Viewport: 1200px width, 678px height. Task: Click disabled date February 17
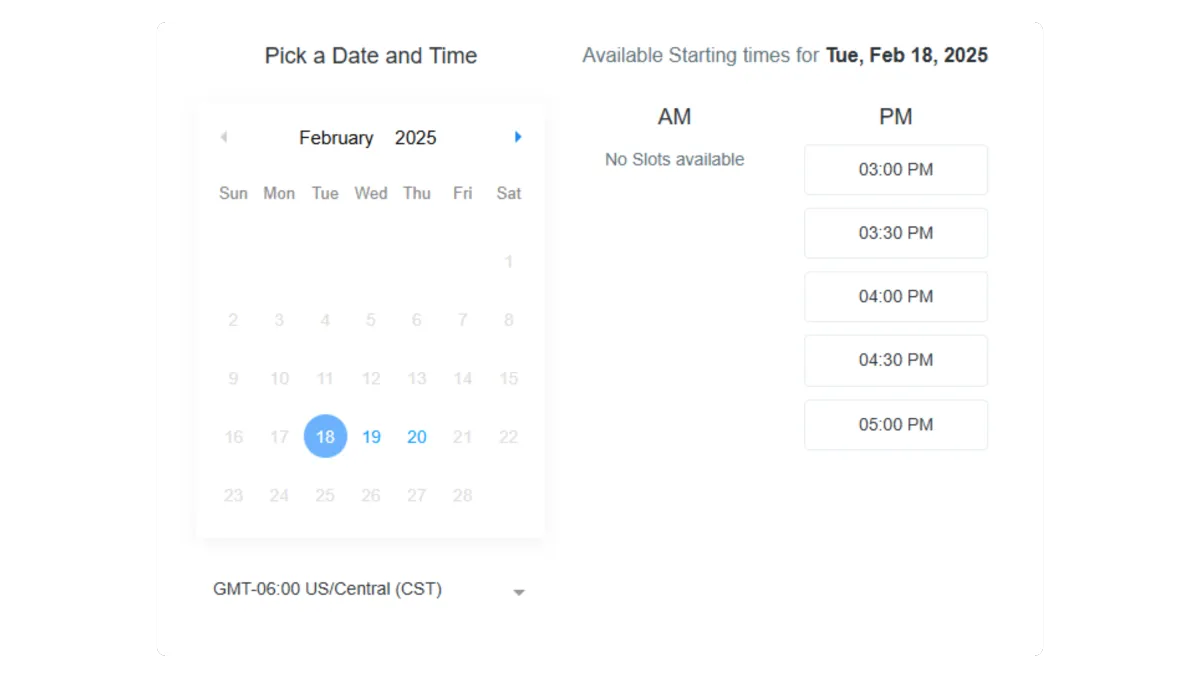tap(279, 437)
